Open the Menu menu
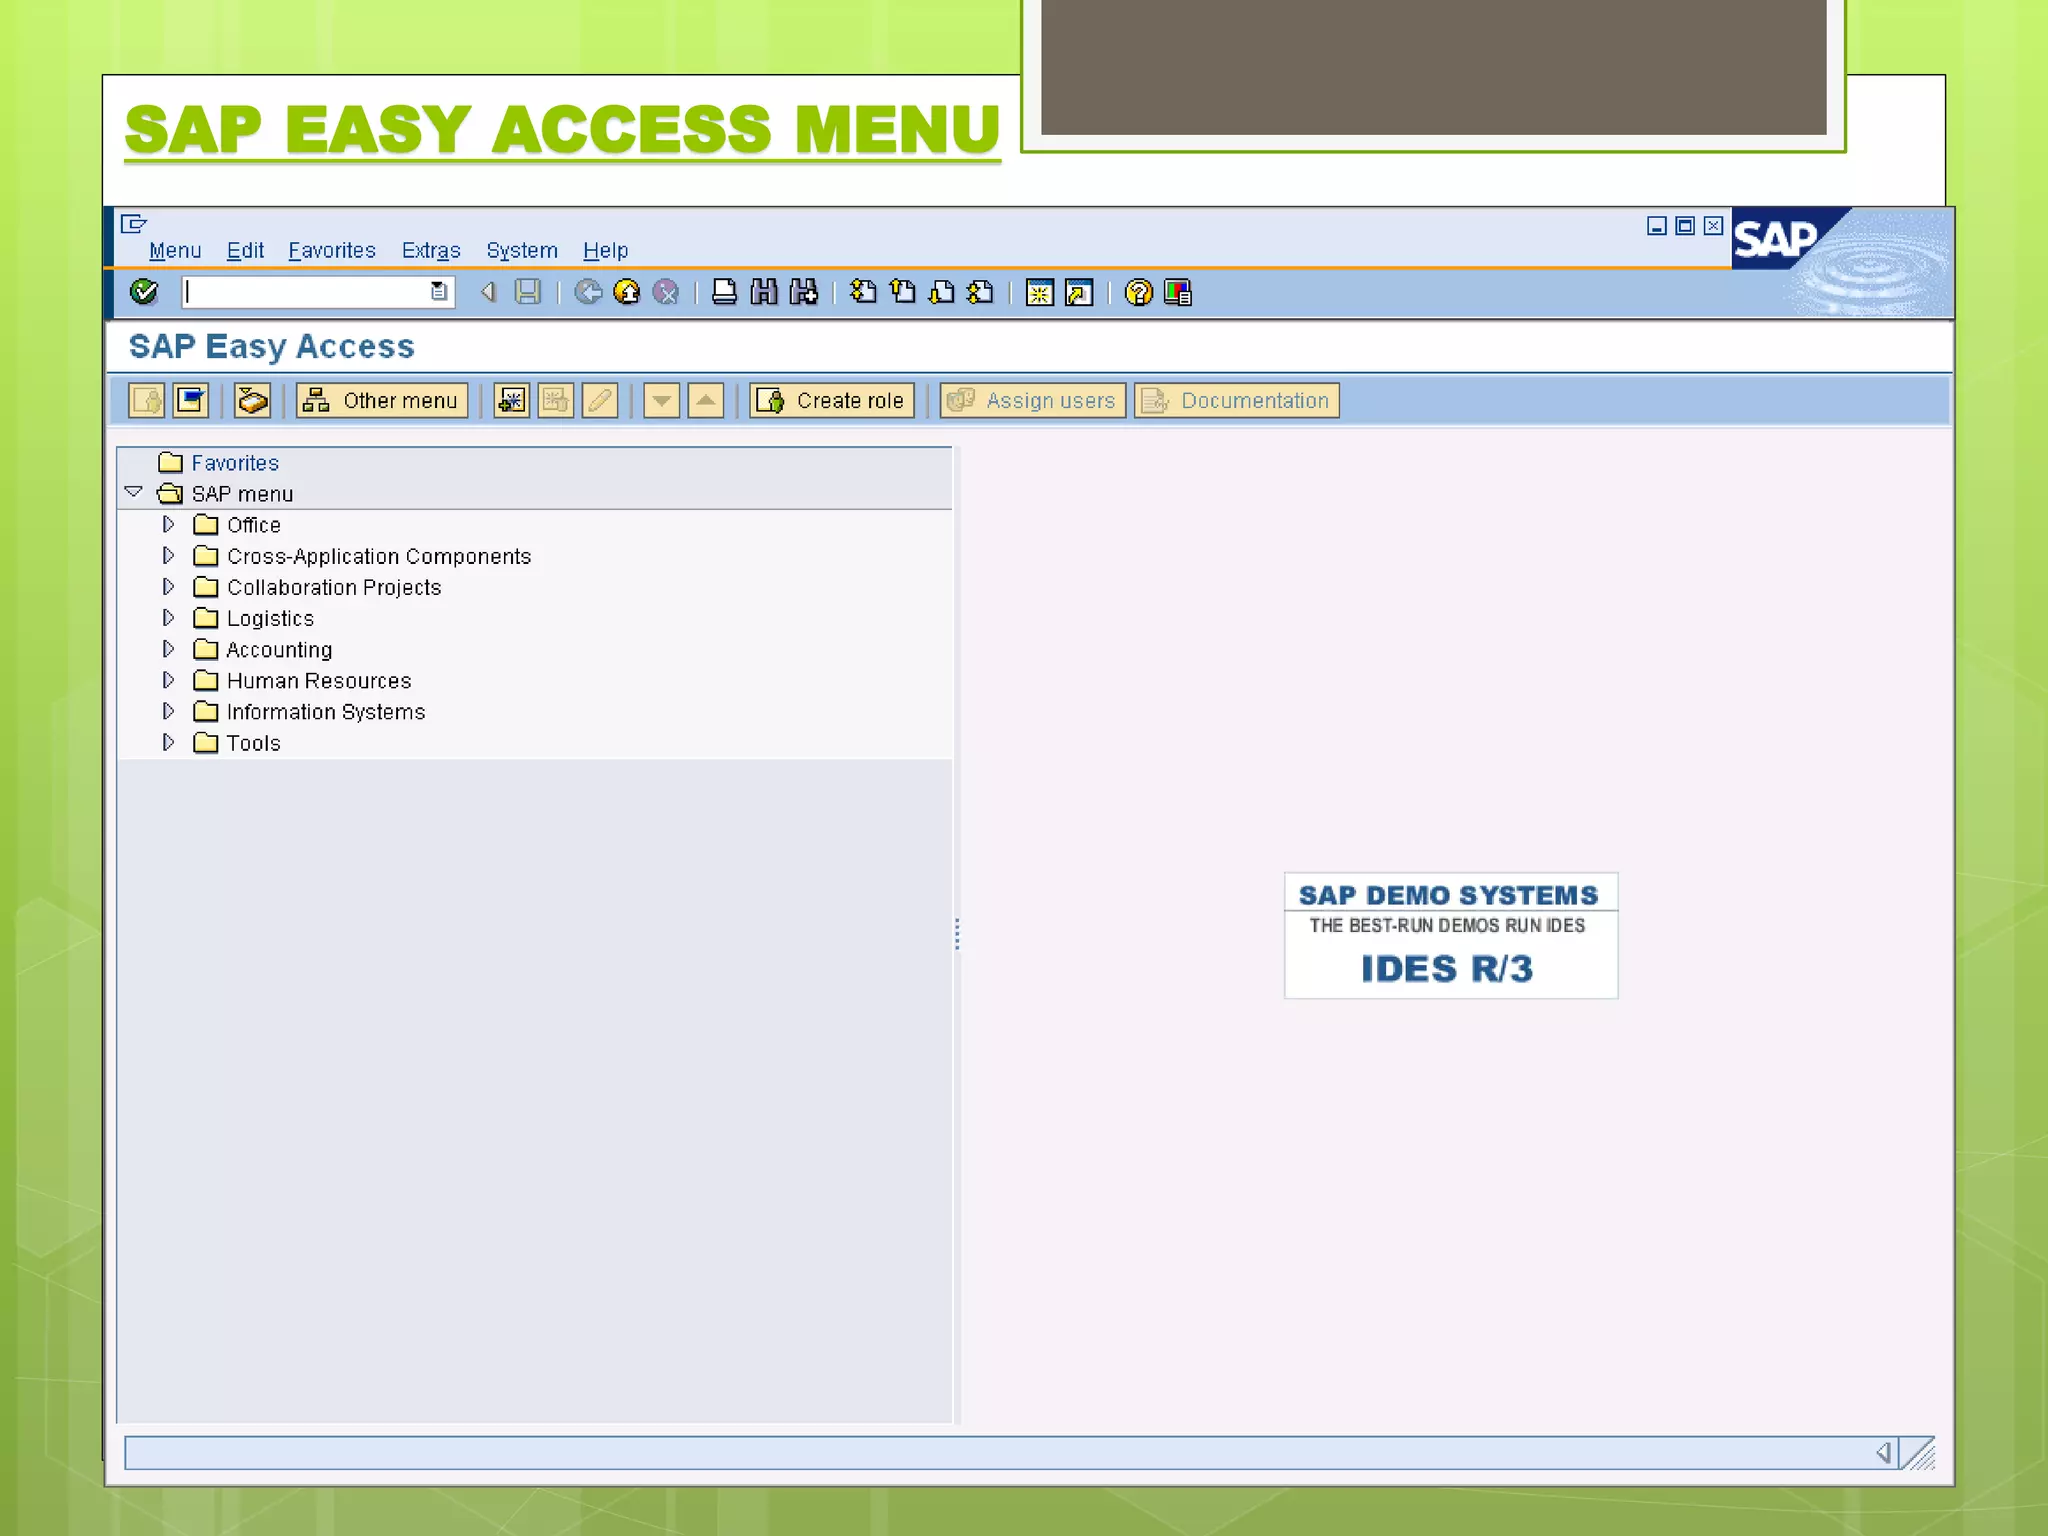This screenshot has width=2048, height=1536. [x=175, y=250]
